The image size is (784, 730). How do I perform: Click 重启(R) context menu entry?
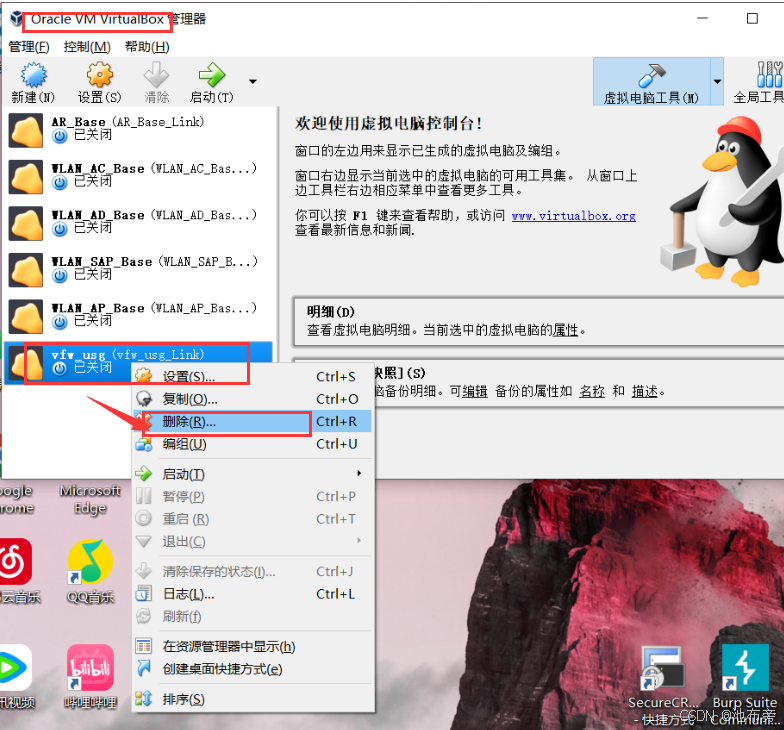pyautogui.click(x=252, y=519)
